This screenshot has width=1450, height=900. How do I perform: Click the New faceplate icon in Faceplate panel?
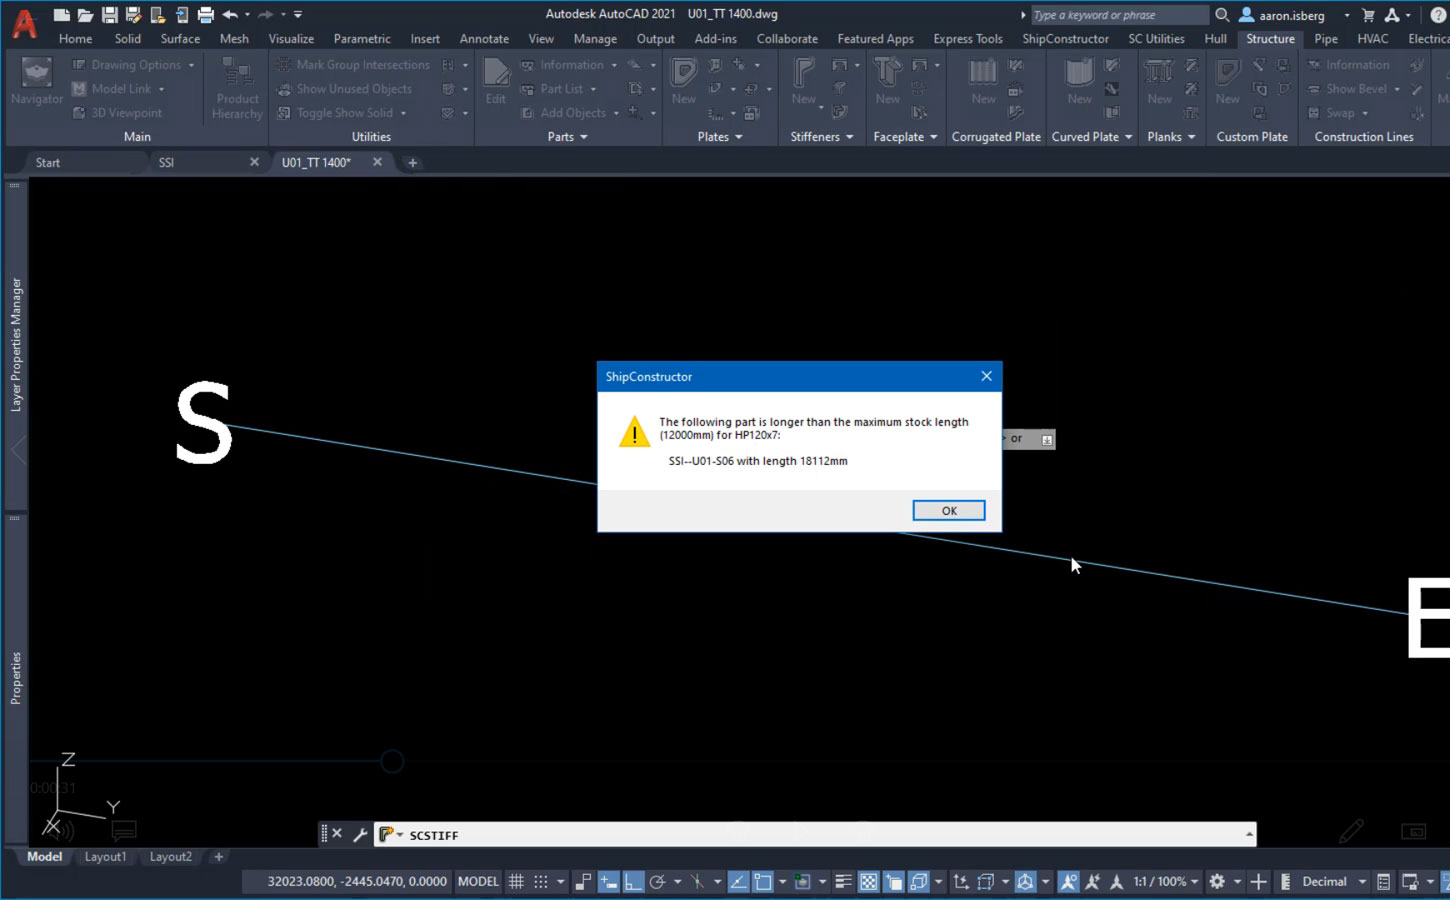tap(888, 82)
